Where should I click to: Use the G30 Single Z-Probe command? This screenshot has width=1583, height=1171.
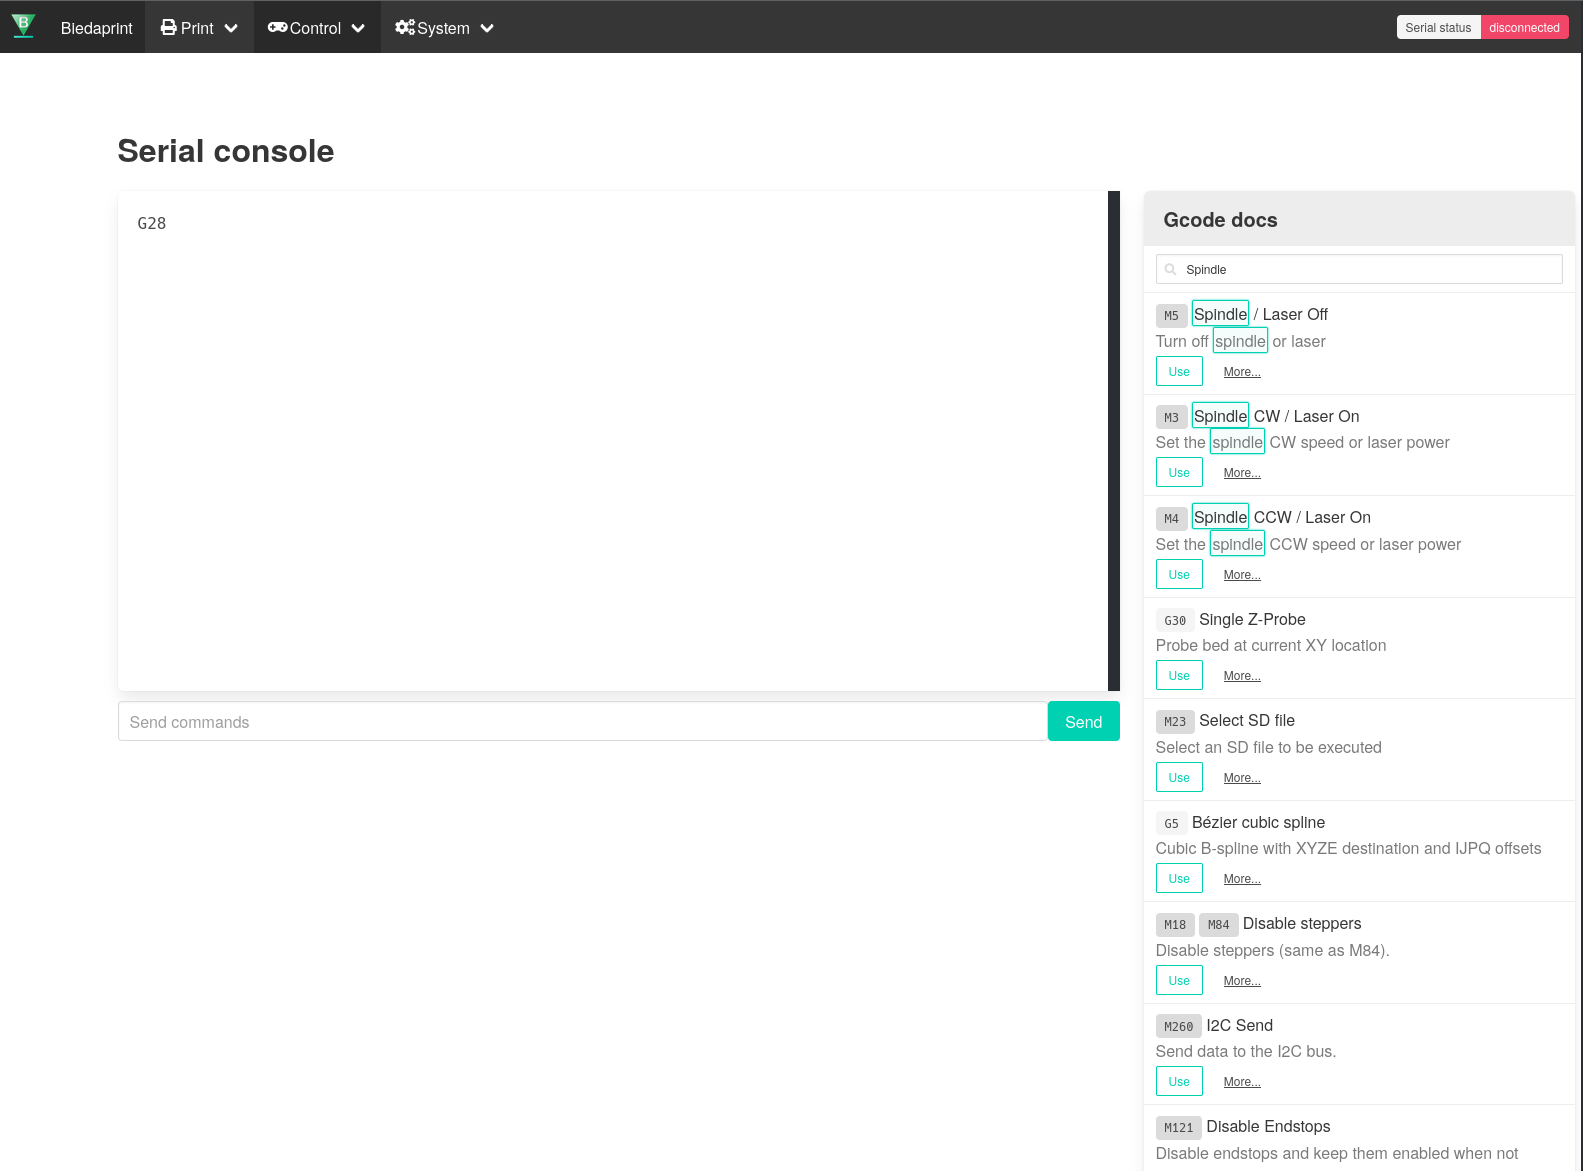[1179, 675]
